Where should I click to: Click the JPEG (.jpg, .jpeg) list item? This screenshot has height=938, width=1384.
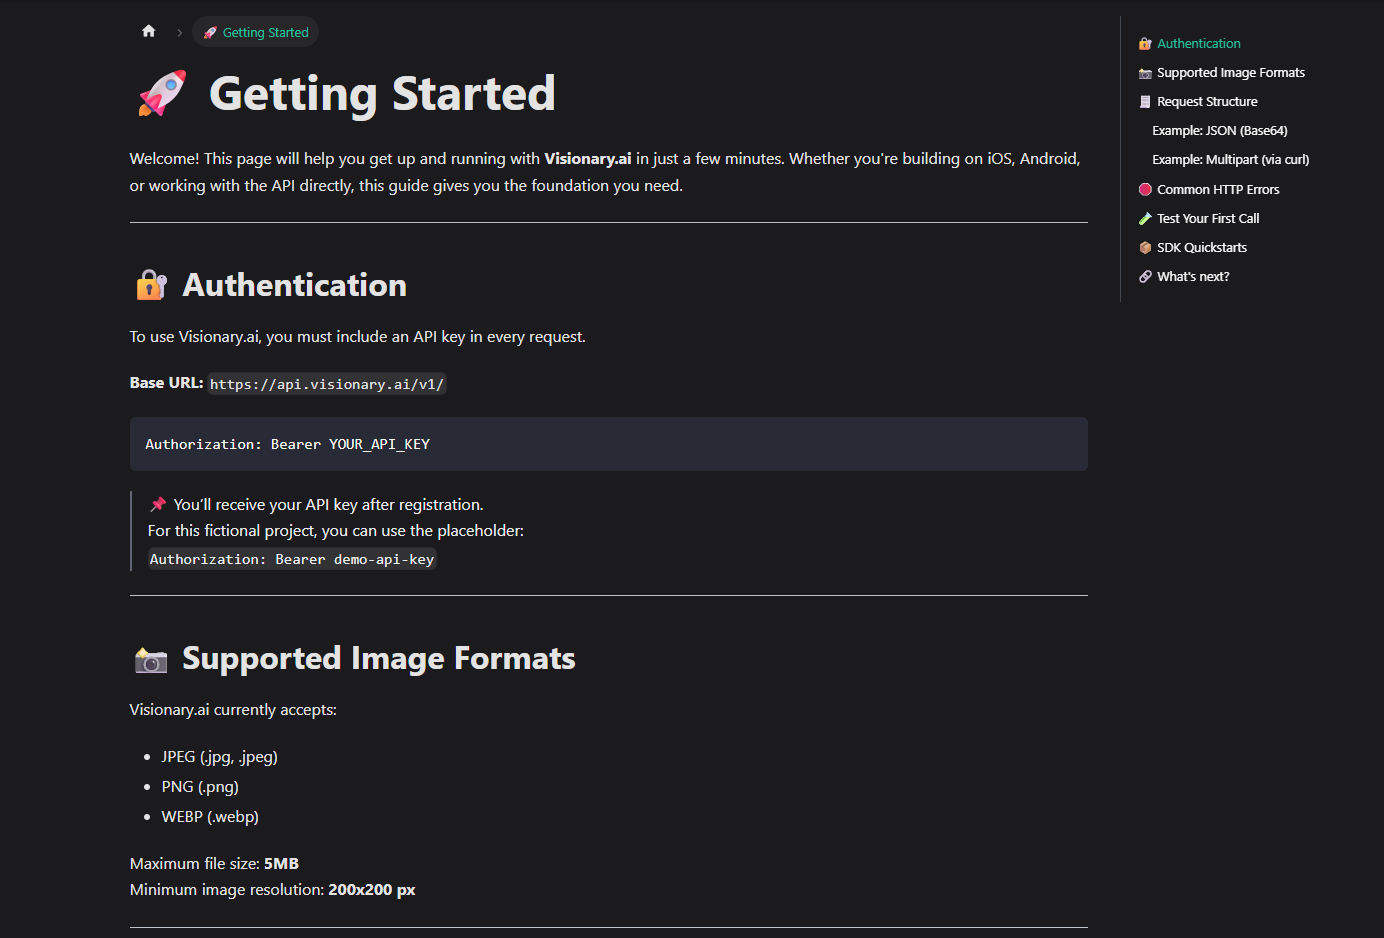[219, 757]
